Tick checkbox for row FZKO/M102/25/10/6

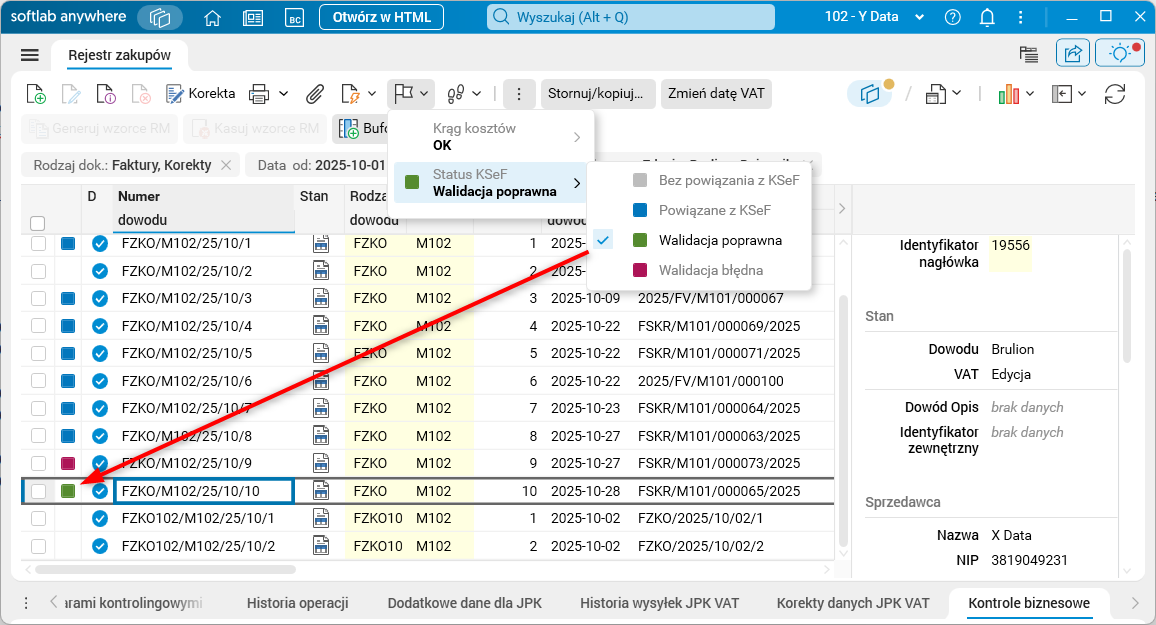38,381
